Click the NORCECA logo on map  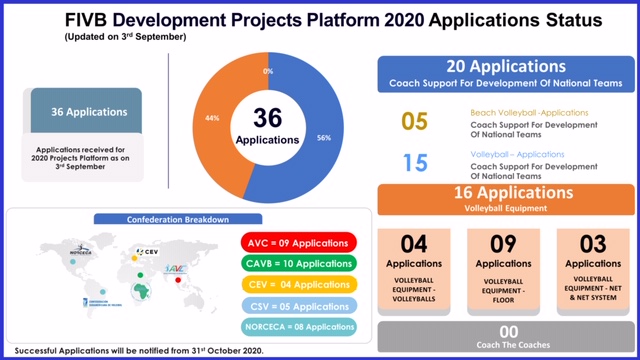point(80,250)
